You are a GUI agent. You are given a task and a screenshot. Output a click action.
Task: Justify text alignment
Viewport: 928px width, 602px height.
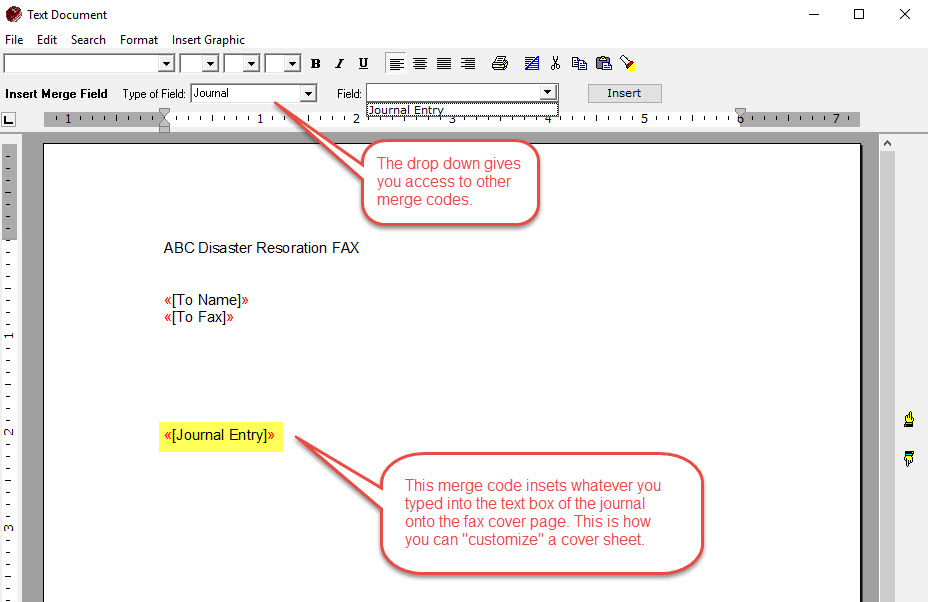[444, 63]
